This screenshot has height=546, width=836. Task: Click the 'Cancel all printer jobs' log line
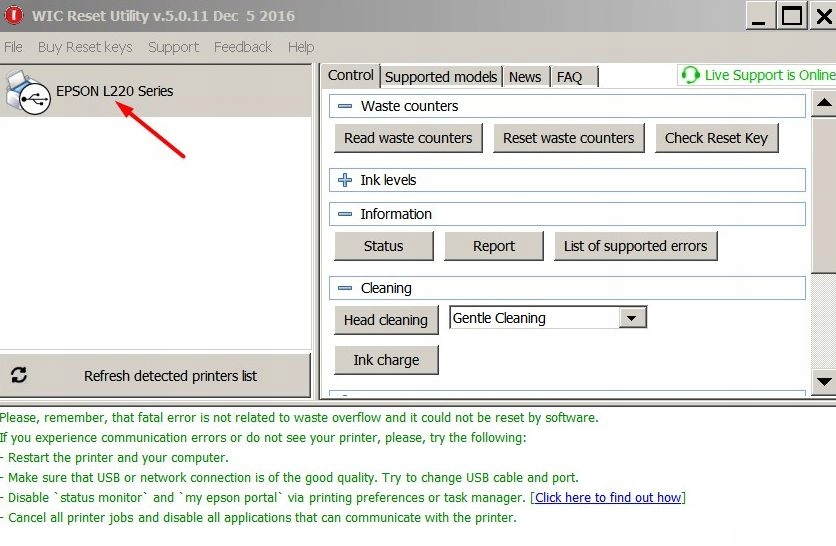point(259,517)
